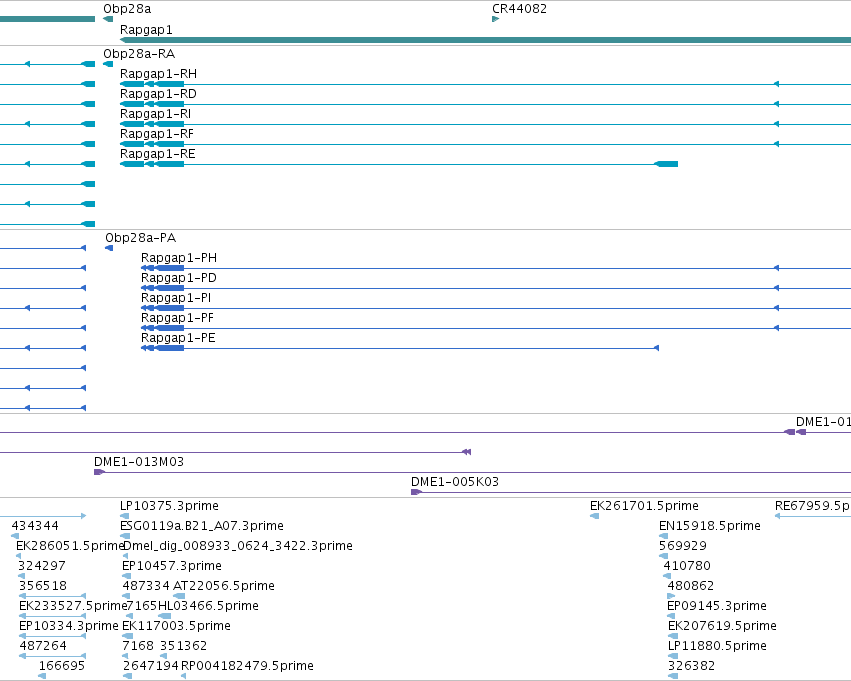
Task: Click the Rapgap1-RE terminal exon block
Action: [x=666, y=164]
